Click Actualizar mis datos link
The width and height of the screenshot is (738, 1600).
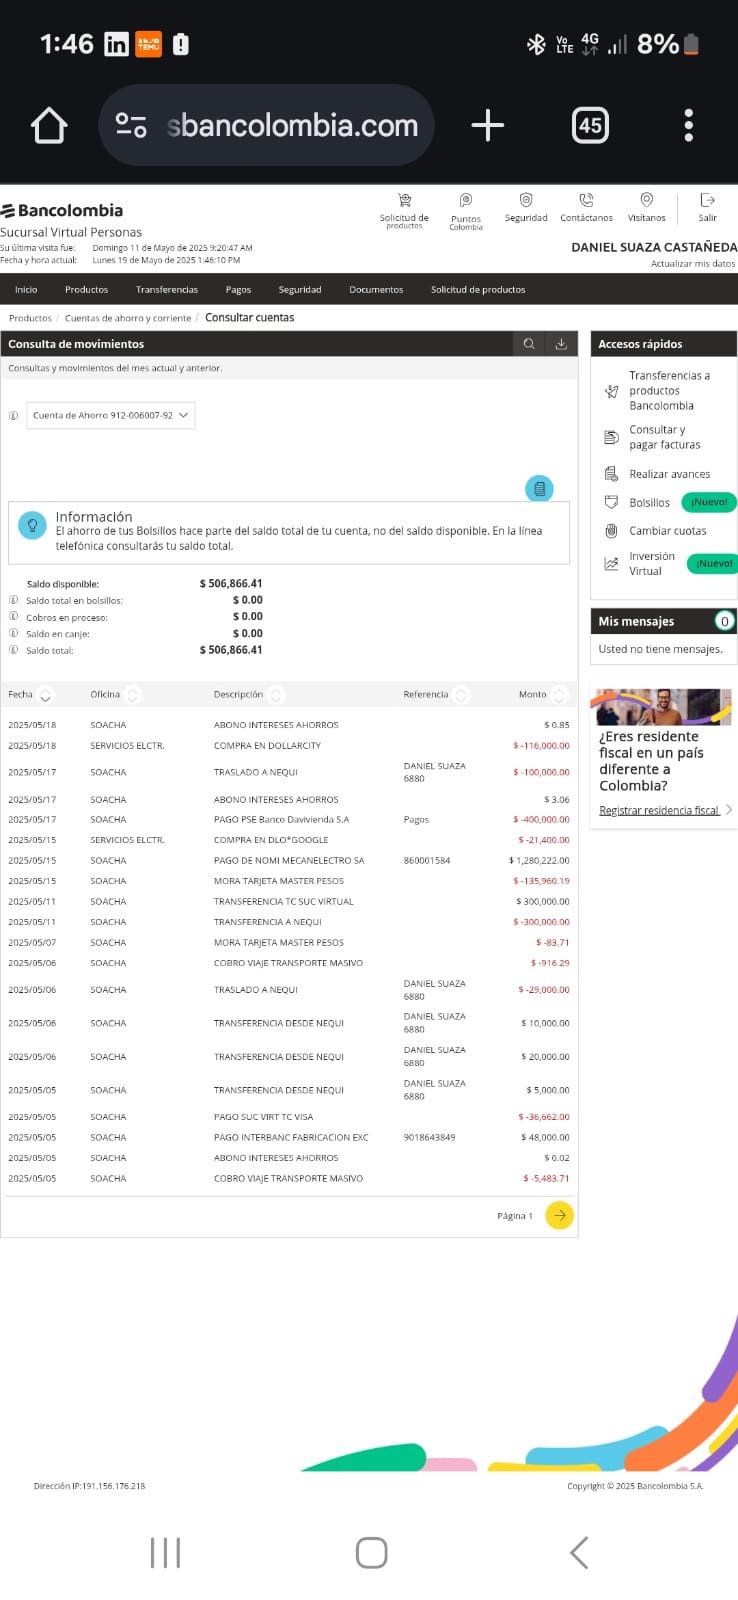click(x=692, y=264)
